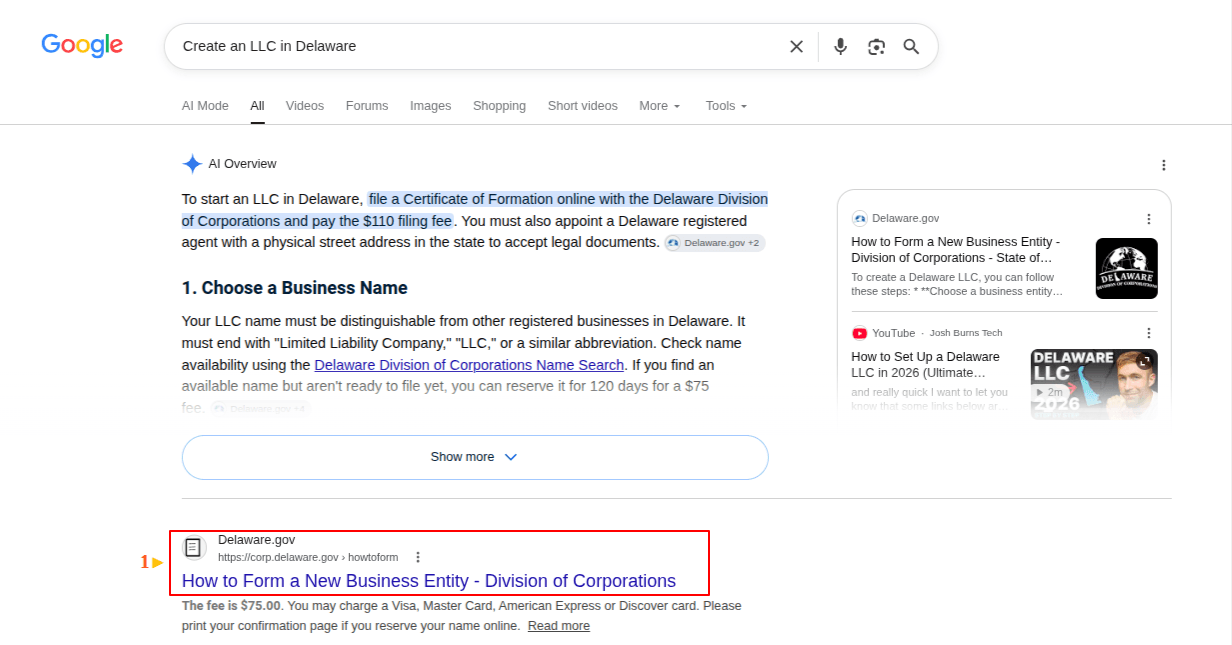Click the magnifying glass search button
This screenshot has height=645, width=1232.
point(911,46)
